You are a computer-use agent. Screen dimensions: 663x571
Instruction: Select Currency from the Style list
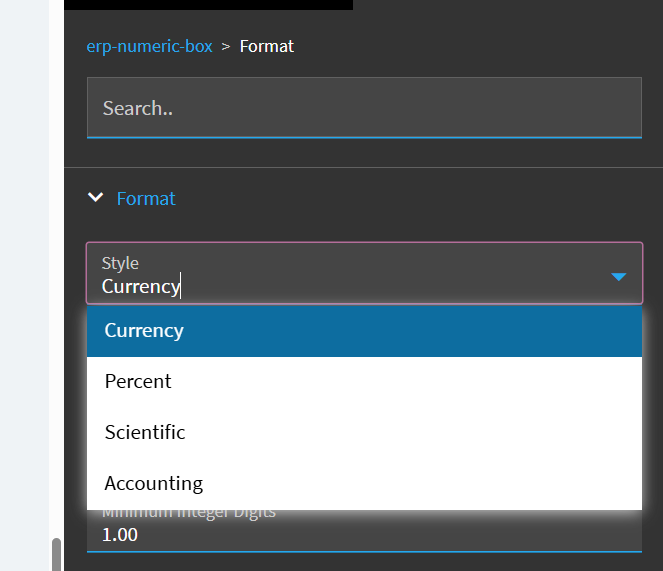point(144,331)
